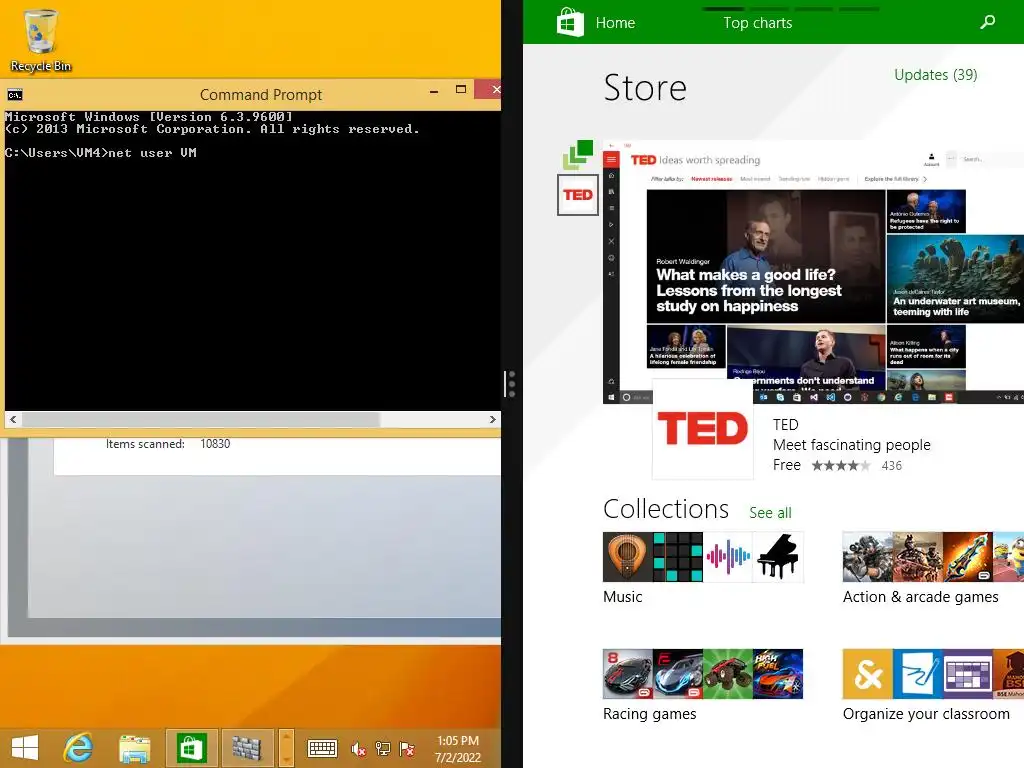Click the muted volume tray icon
This screenshot has width=1024, height=768.
click(x=358, y=749)
